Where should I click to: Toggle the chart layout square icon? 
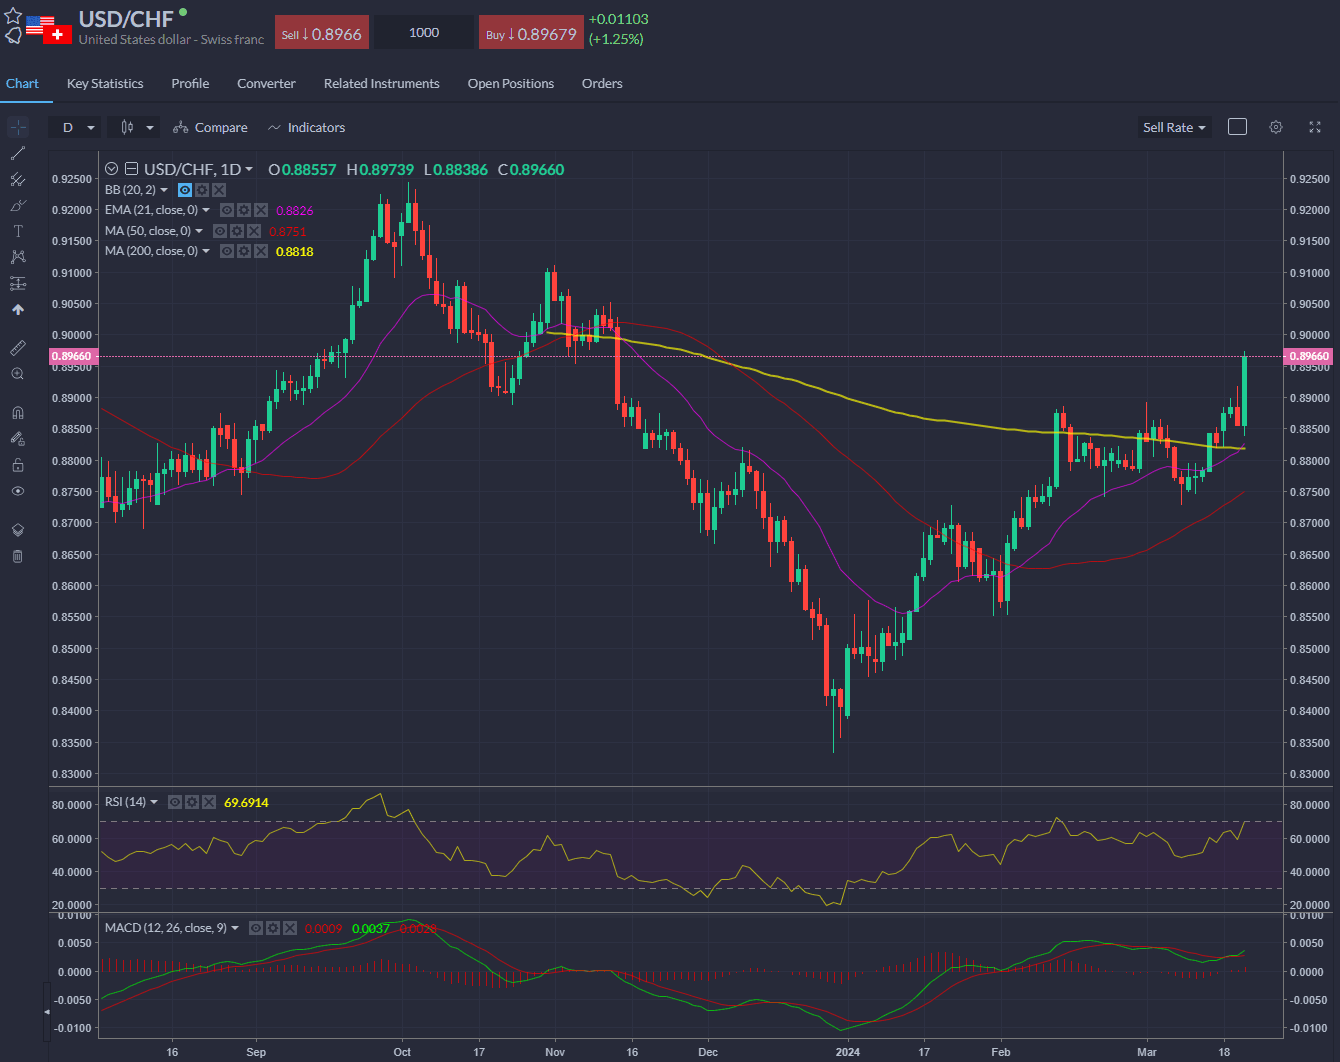[x=1237, y=127]
